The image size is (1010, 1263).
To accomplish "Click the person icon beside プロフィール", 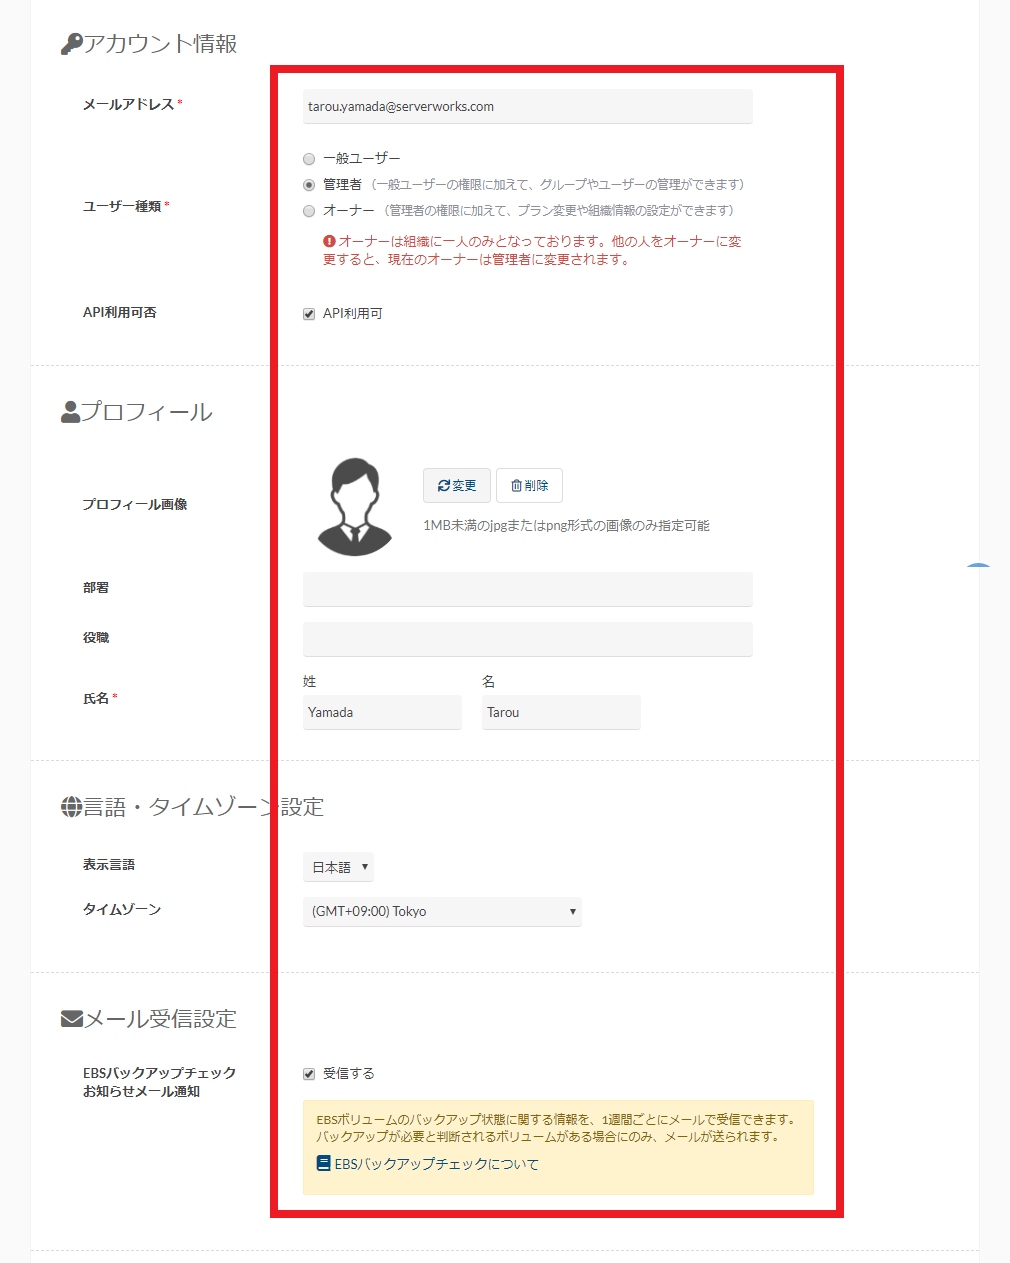I will 70,412.
